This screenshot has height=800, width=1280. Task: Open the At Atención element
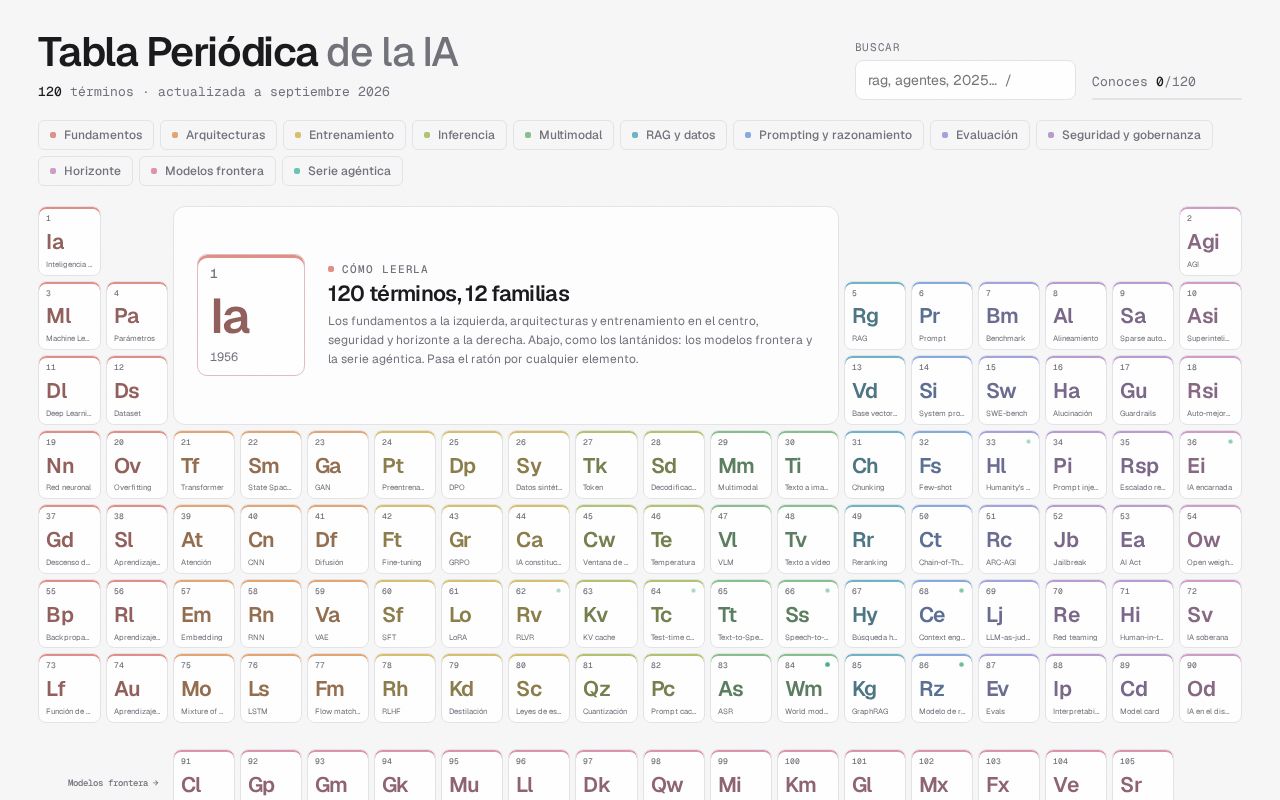click(x=203, y=540)
